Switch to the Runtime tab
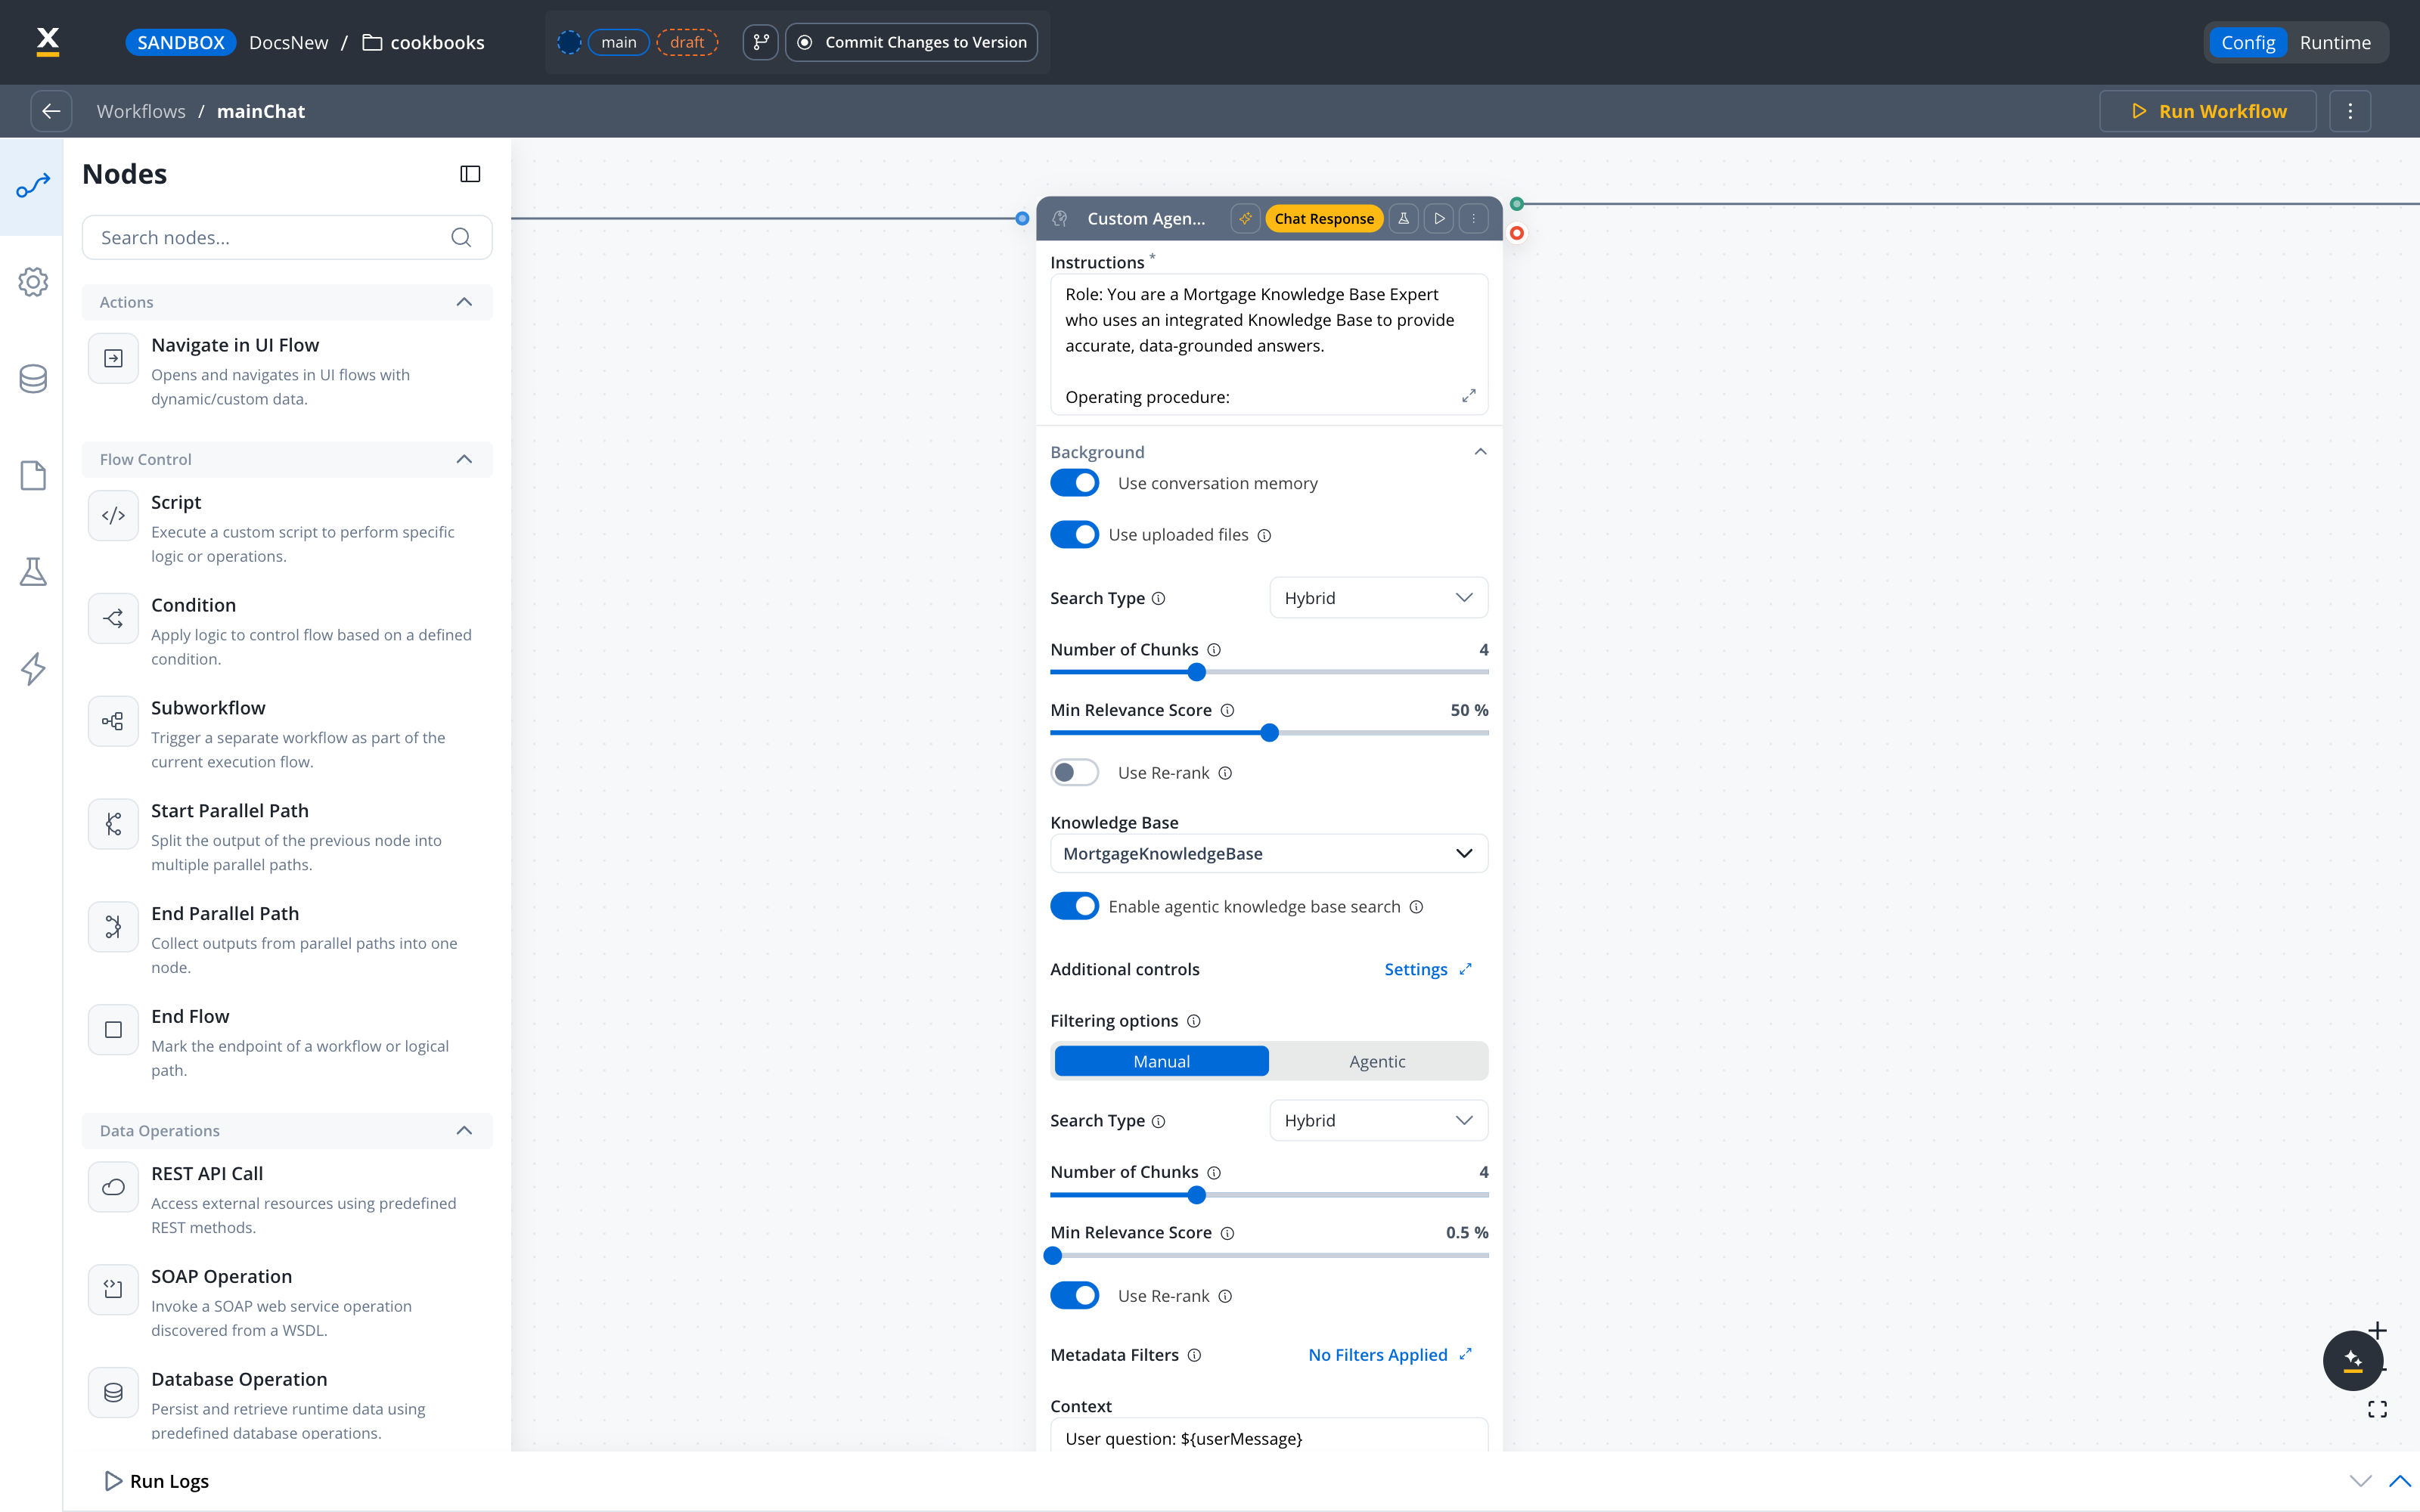Image resolution: width=2420 pixels, height=1512 pixels. click(2335, 42)
